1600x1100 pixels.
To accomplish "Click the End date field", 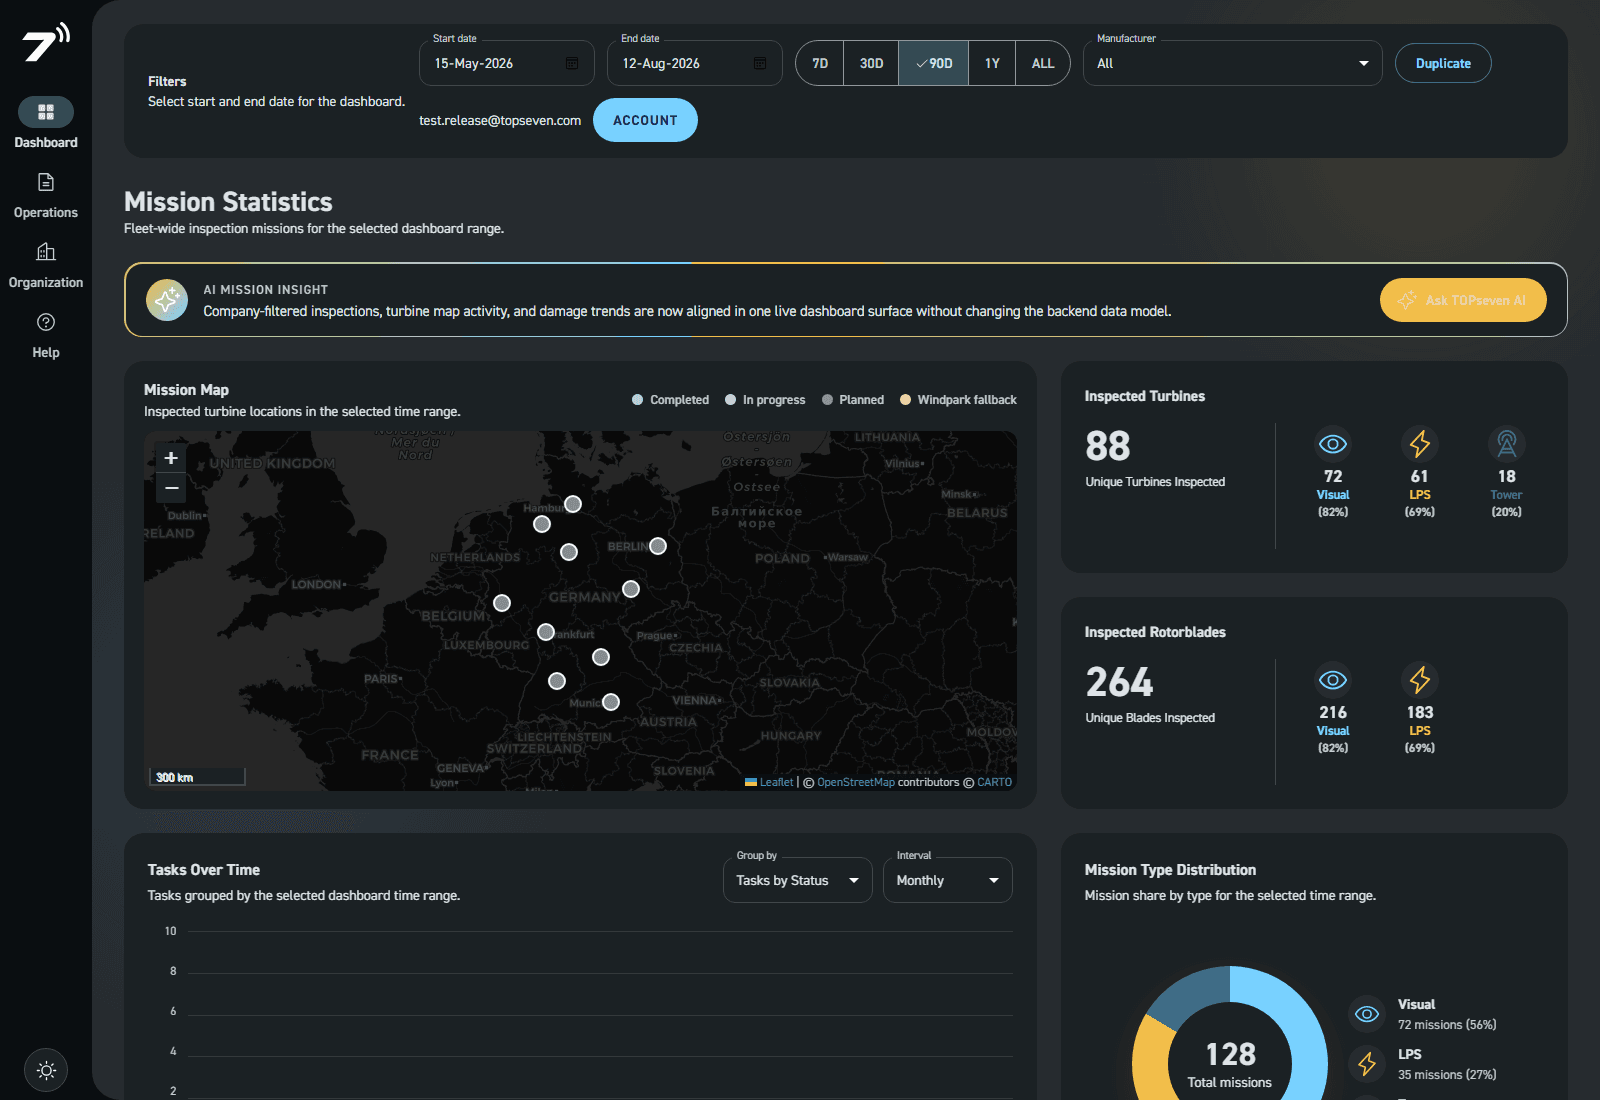I will pos(695,63).
